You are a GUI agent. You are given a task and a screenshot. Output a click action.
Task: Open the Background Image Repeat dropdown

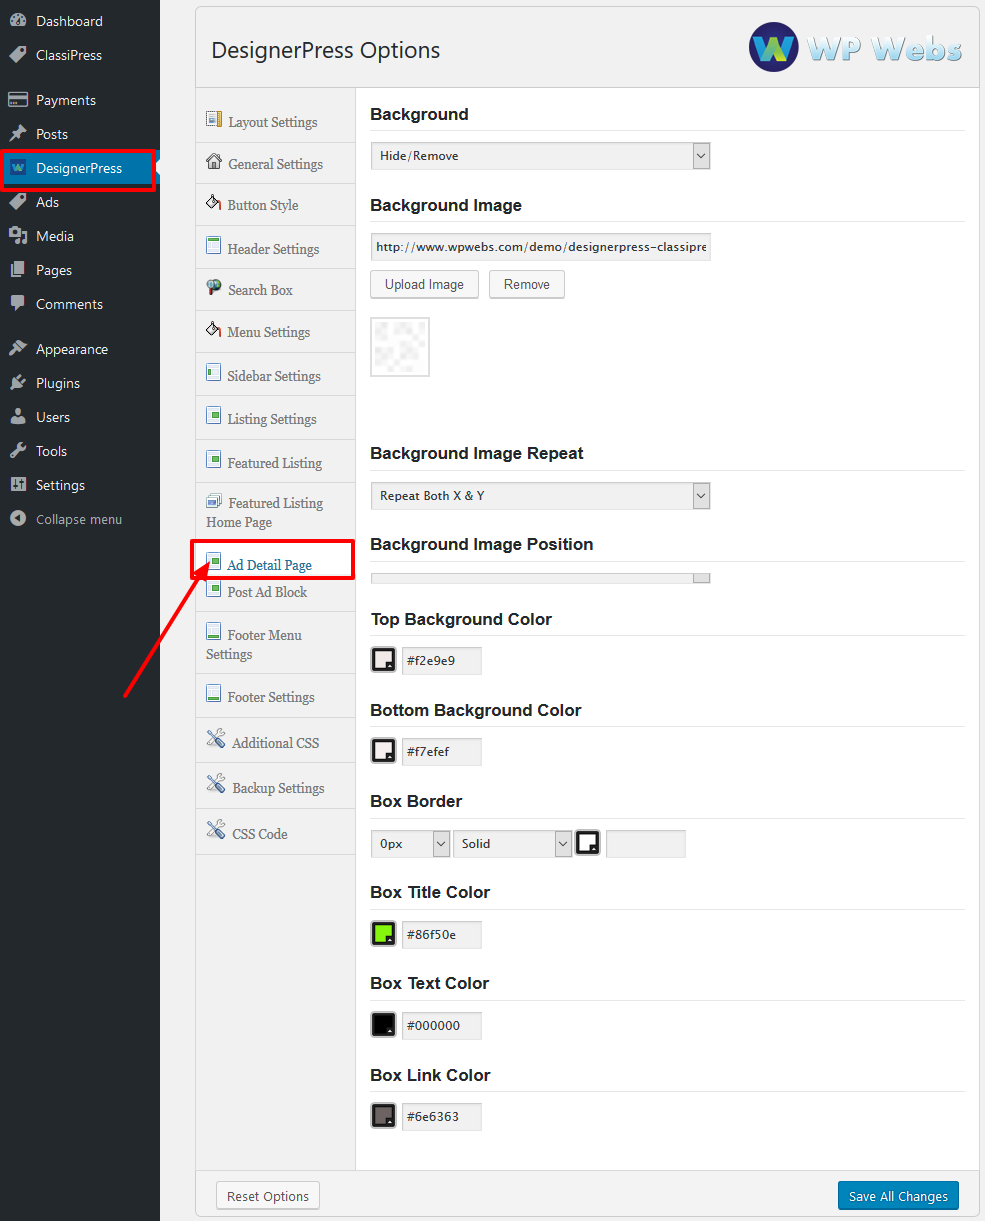[x=540, y=496]
